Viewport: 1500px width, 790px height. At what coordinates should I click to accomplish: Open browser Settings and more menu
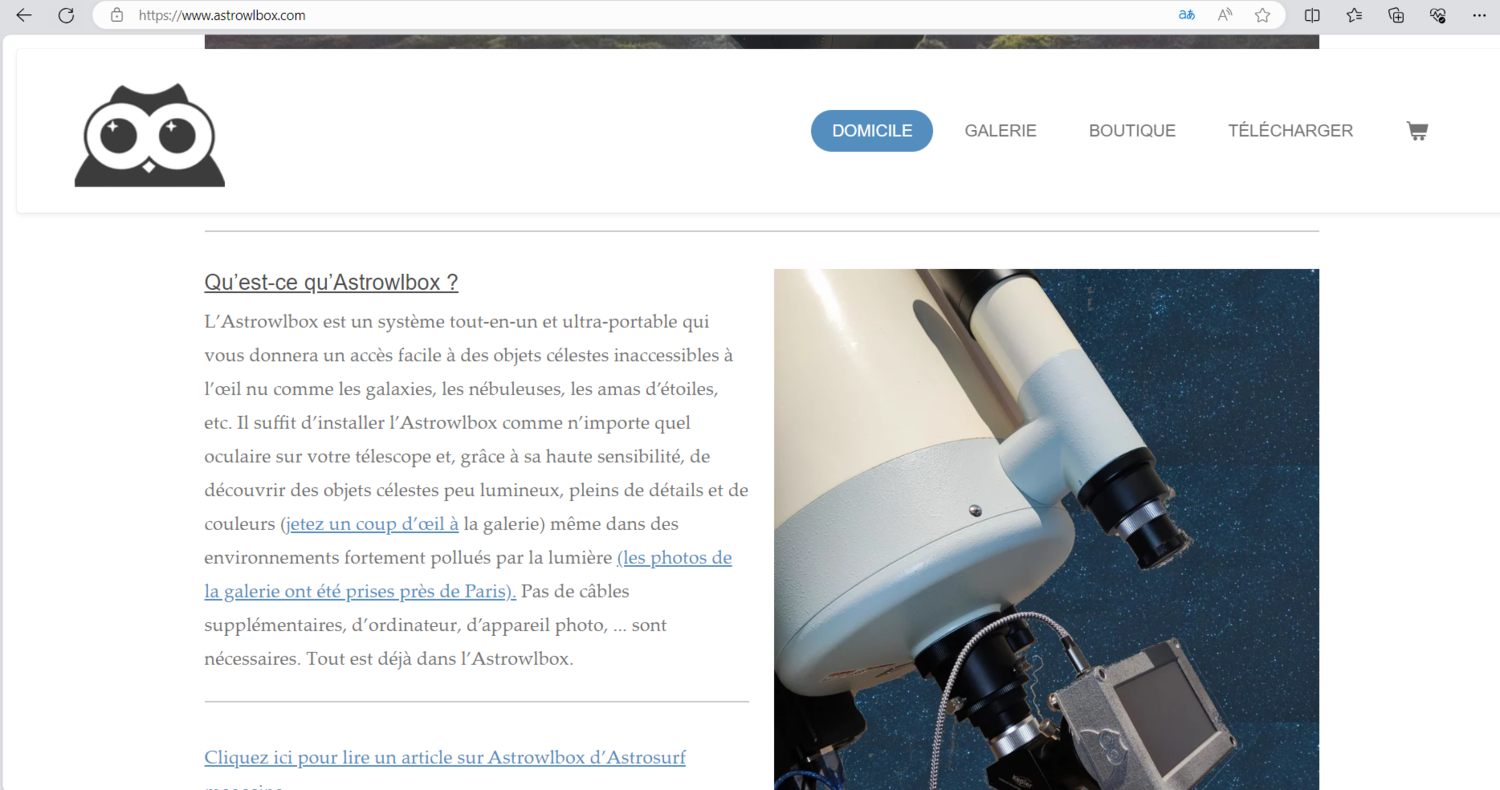[1480, 15]
